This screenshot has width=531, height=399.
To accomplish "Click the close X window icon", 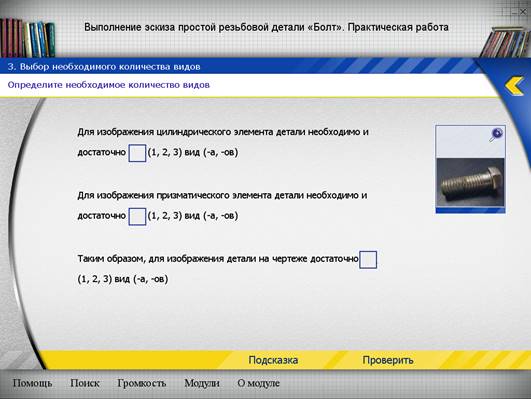I will [x=524, y=11].
